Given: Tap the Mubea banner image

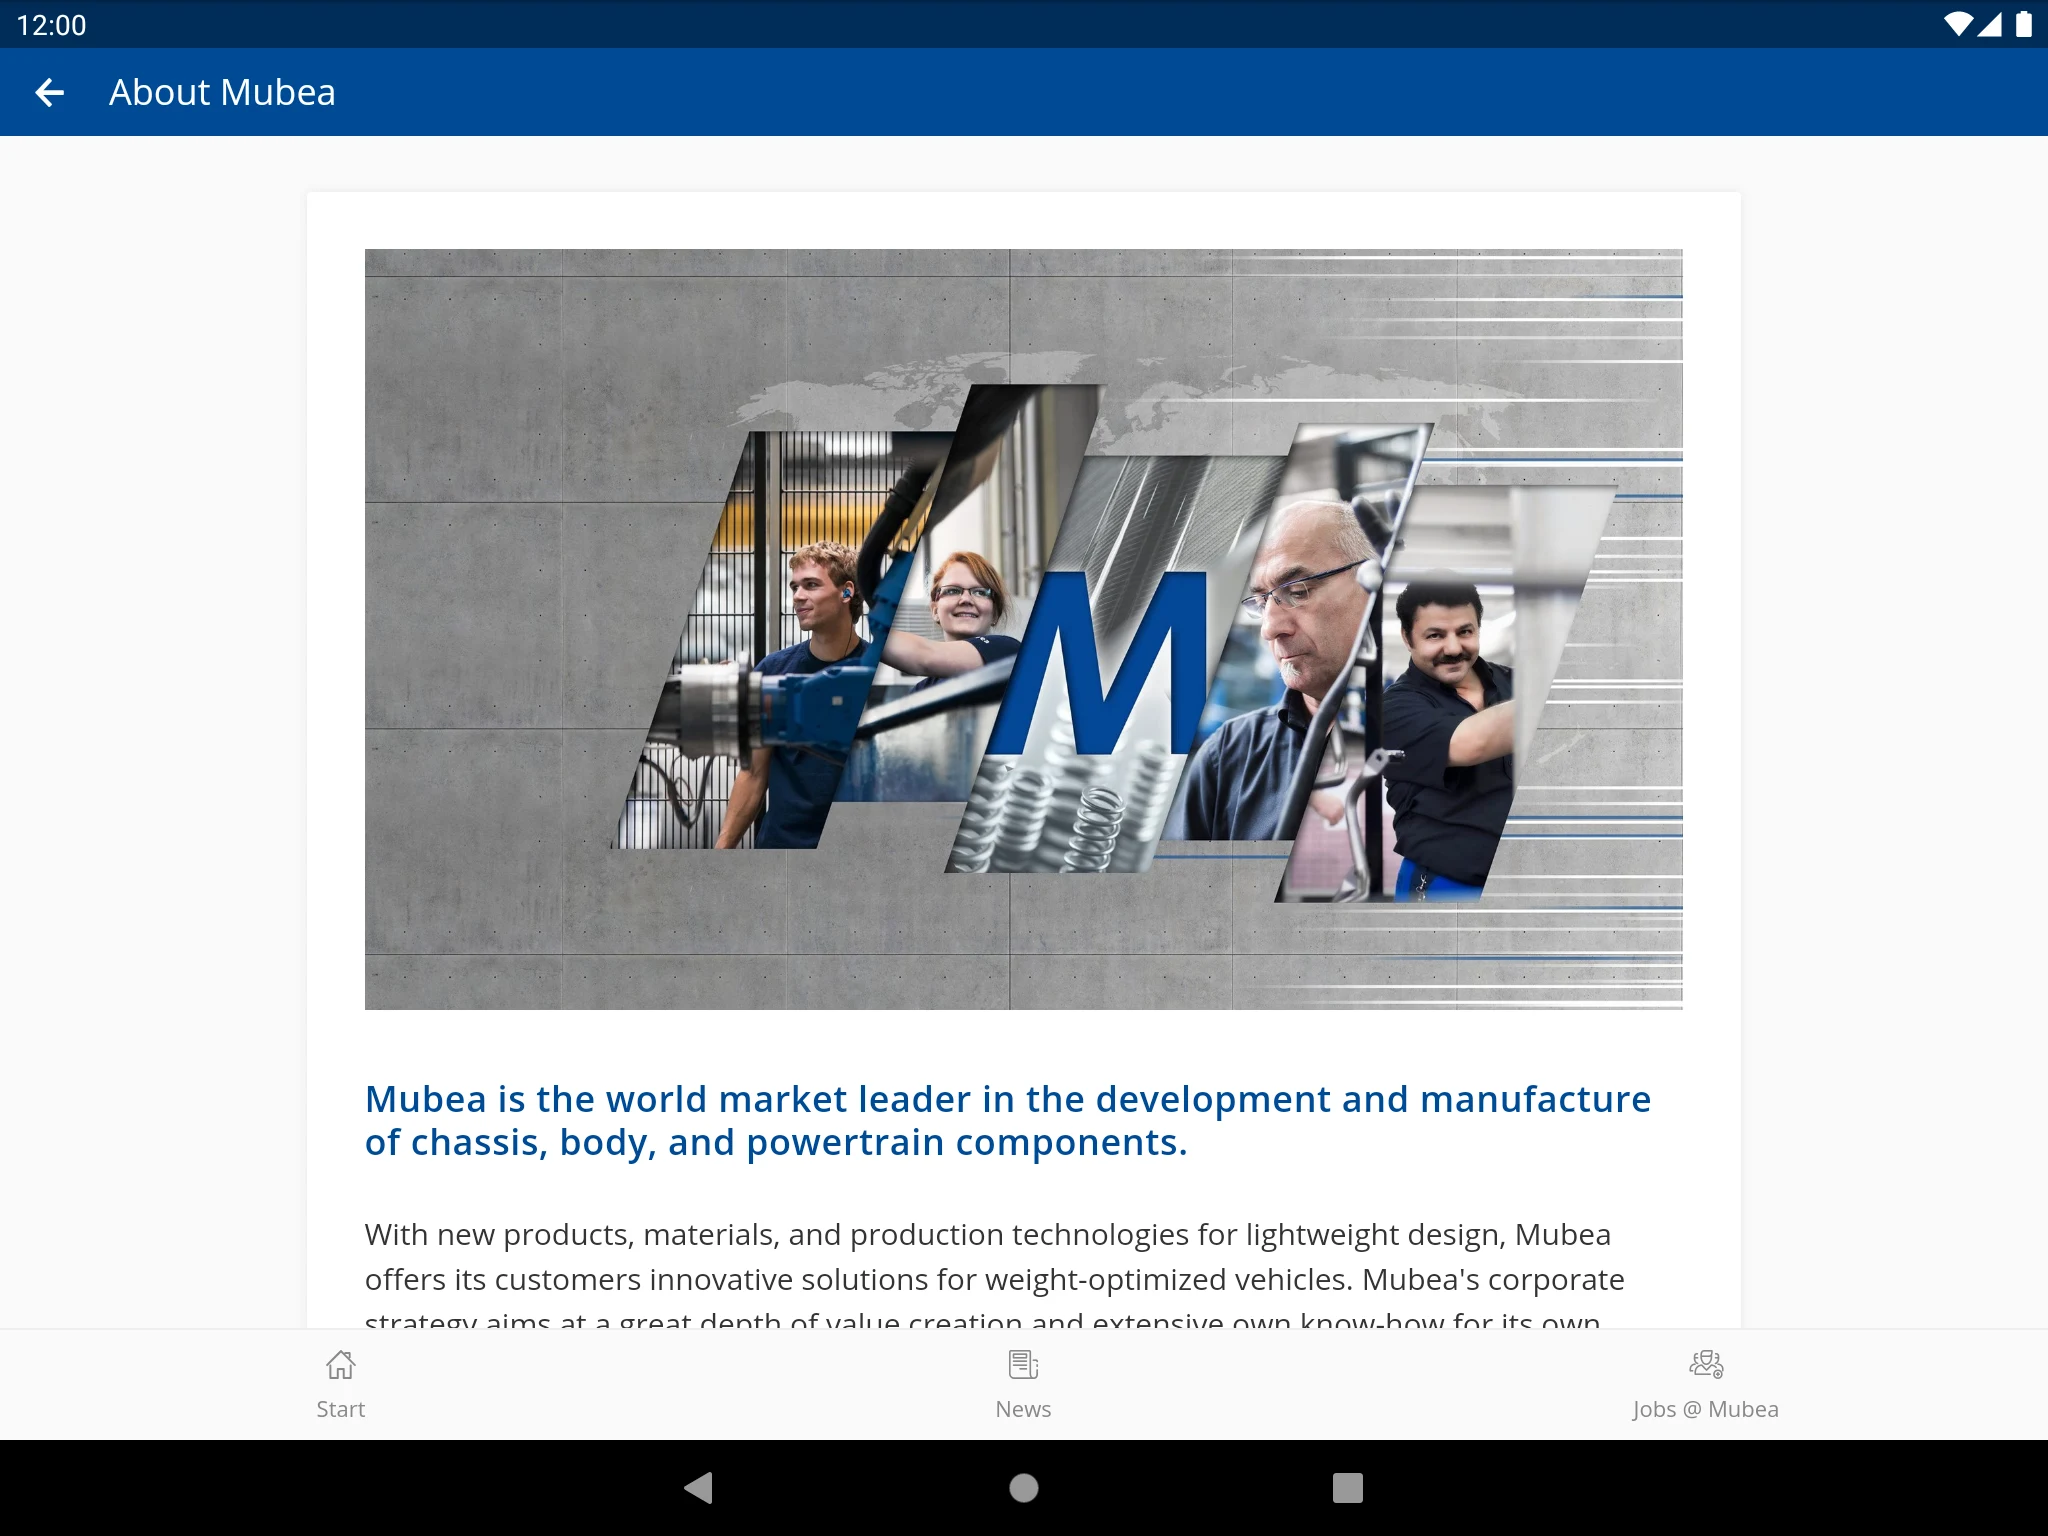Looking at the screenshot, I should pos(1023,629).
